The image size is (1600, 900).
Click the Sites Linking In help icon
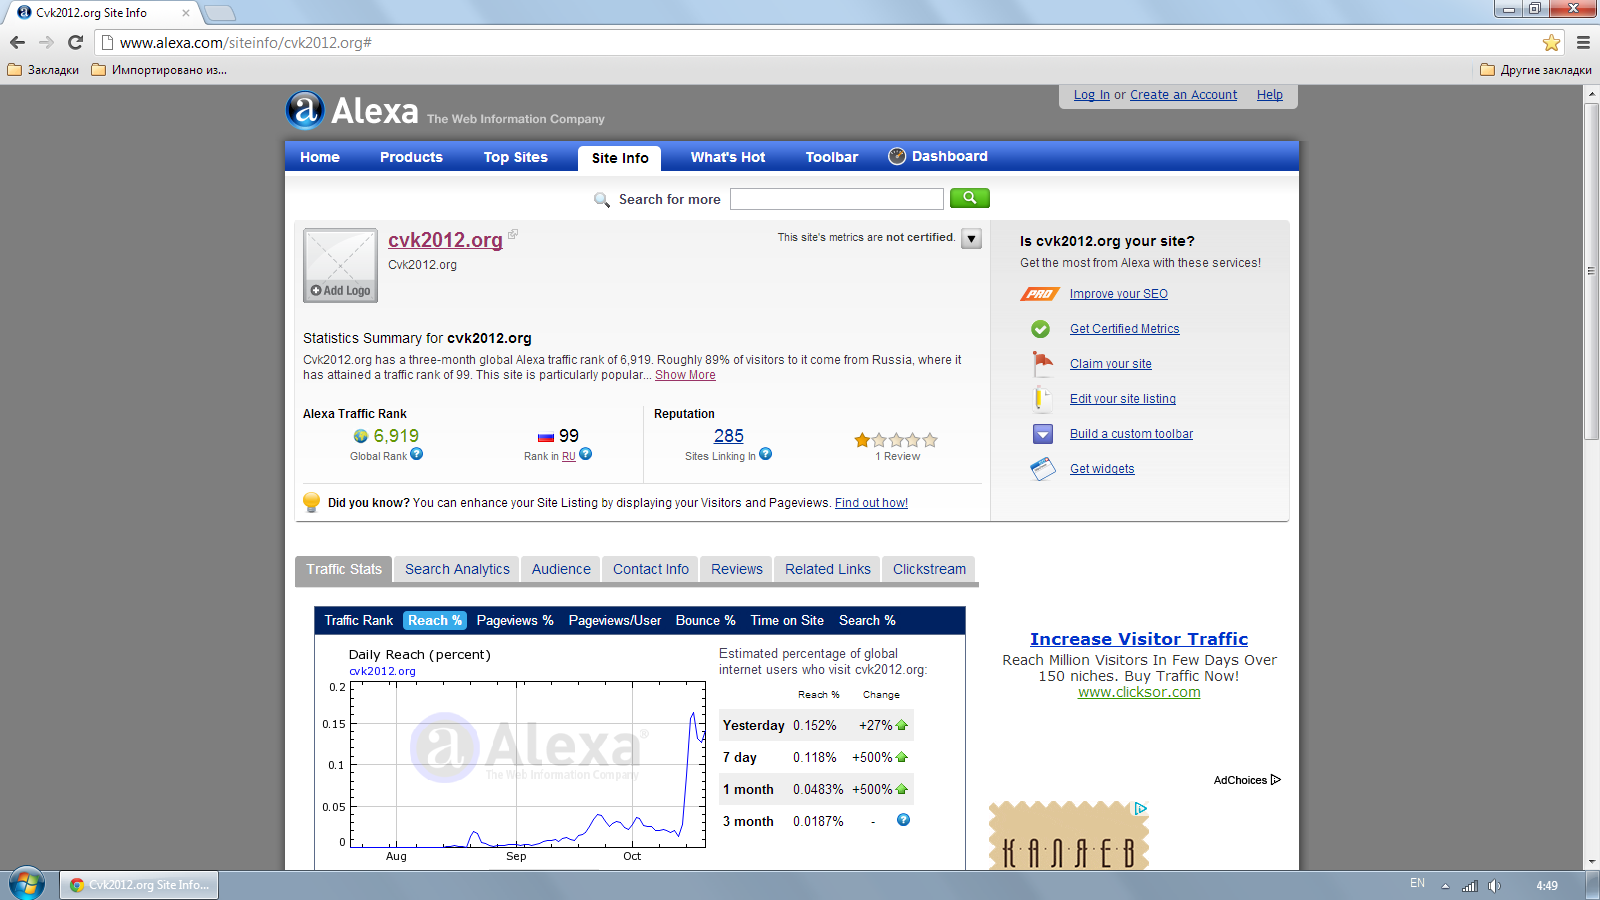766,454
